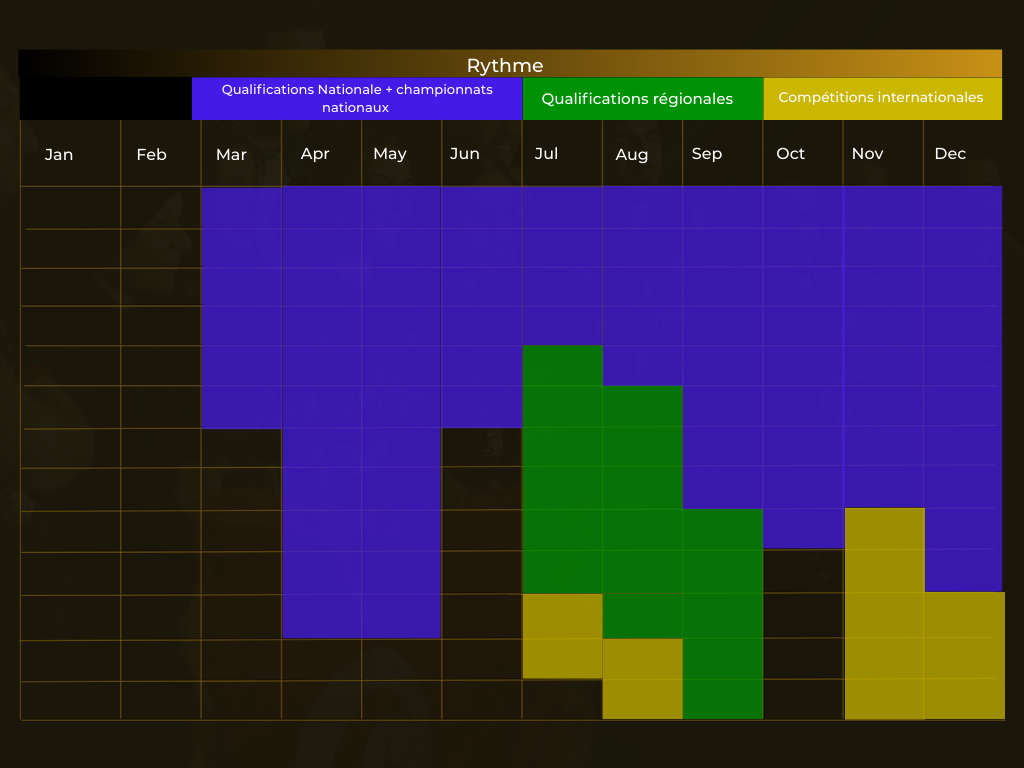Click the Oct column label
Screen dimensions: 1024x768
point(791,154)
